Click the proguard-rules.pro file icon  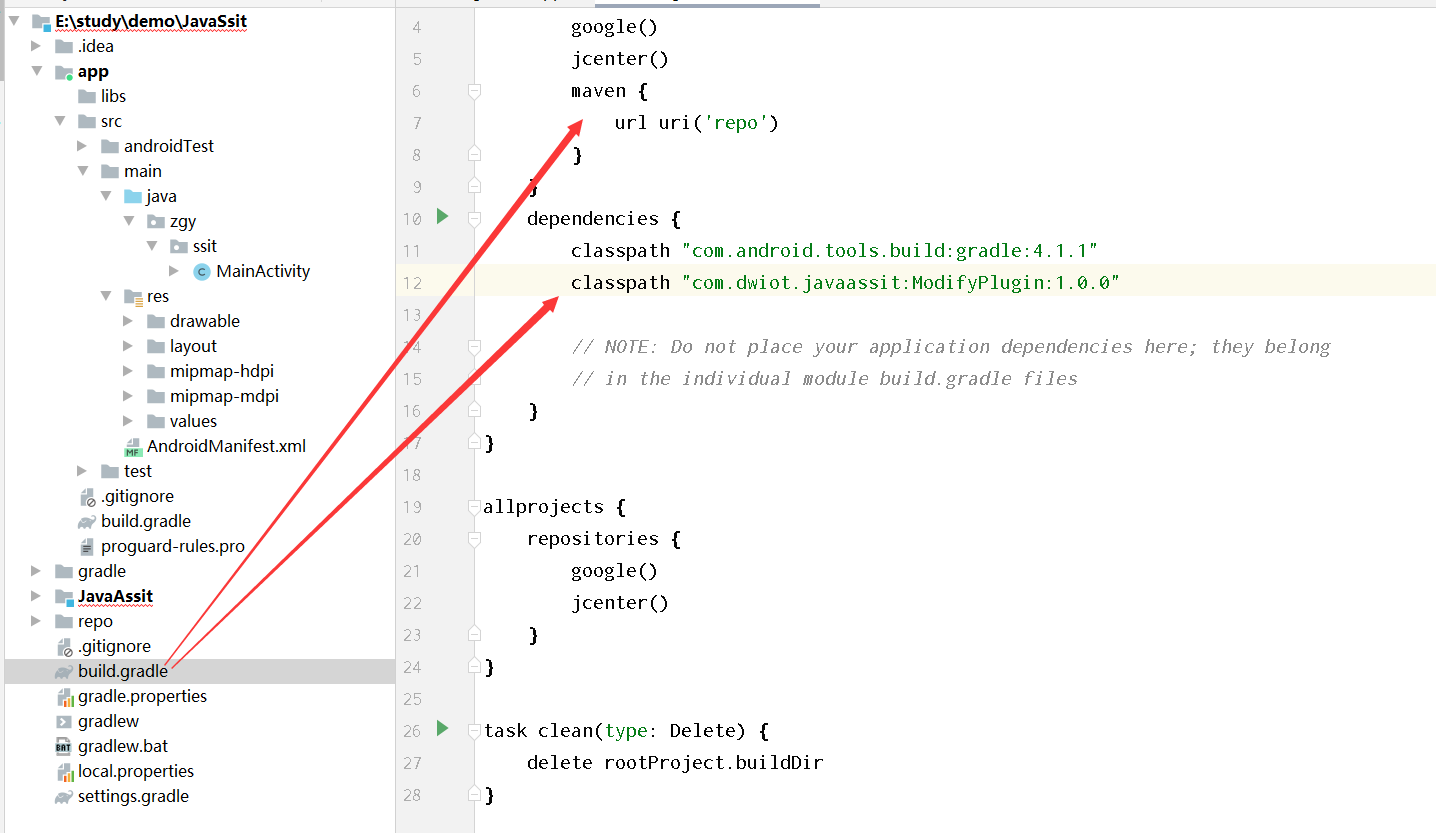[87, 546]
